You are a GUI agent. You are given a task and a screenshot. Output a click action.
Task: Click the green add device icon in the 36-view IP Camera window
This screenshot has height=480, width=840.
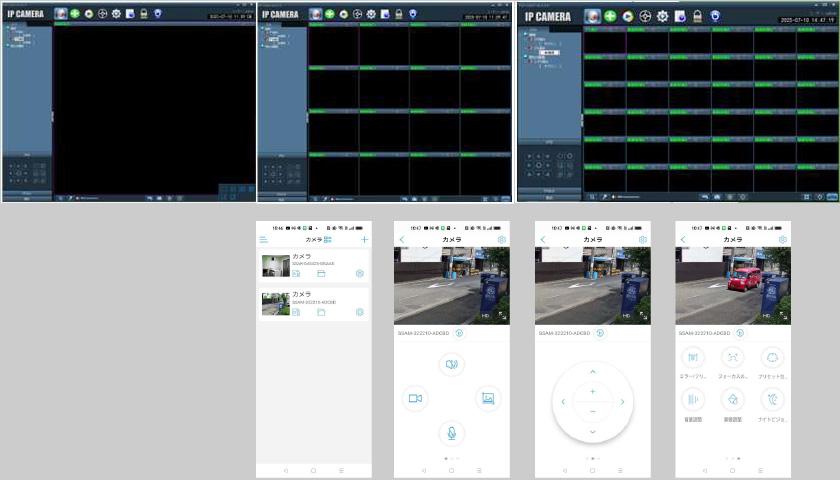(x=610, y=17)
